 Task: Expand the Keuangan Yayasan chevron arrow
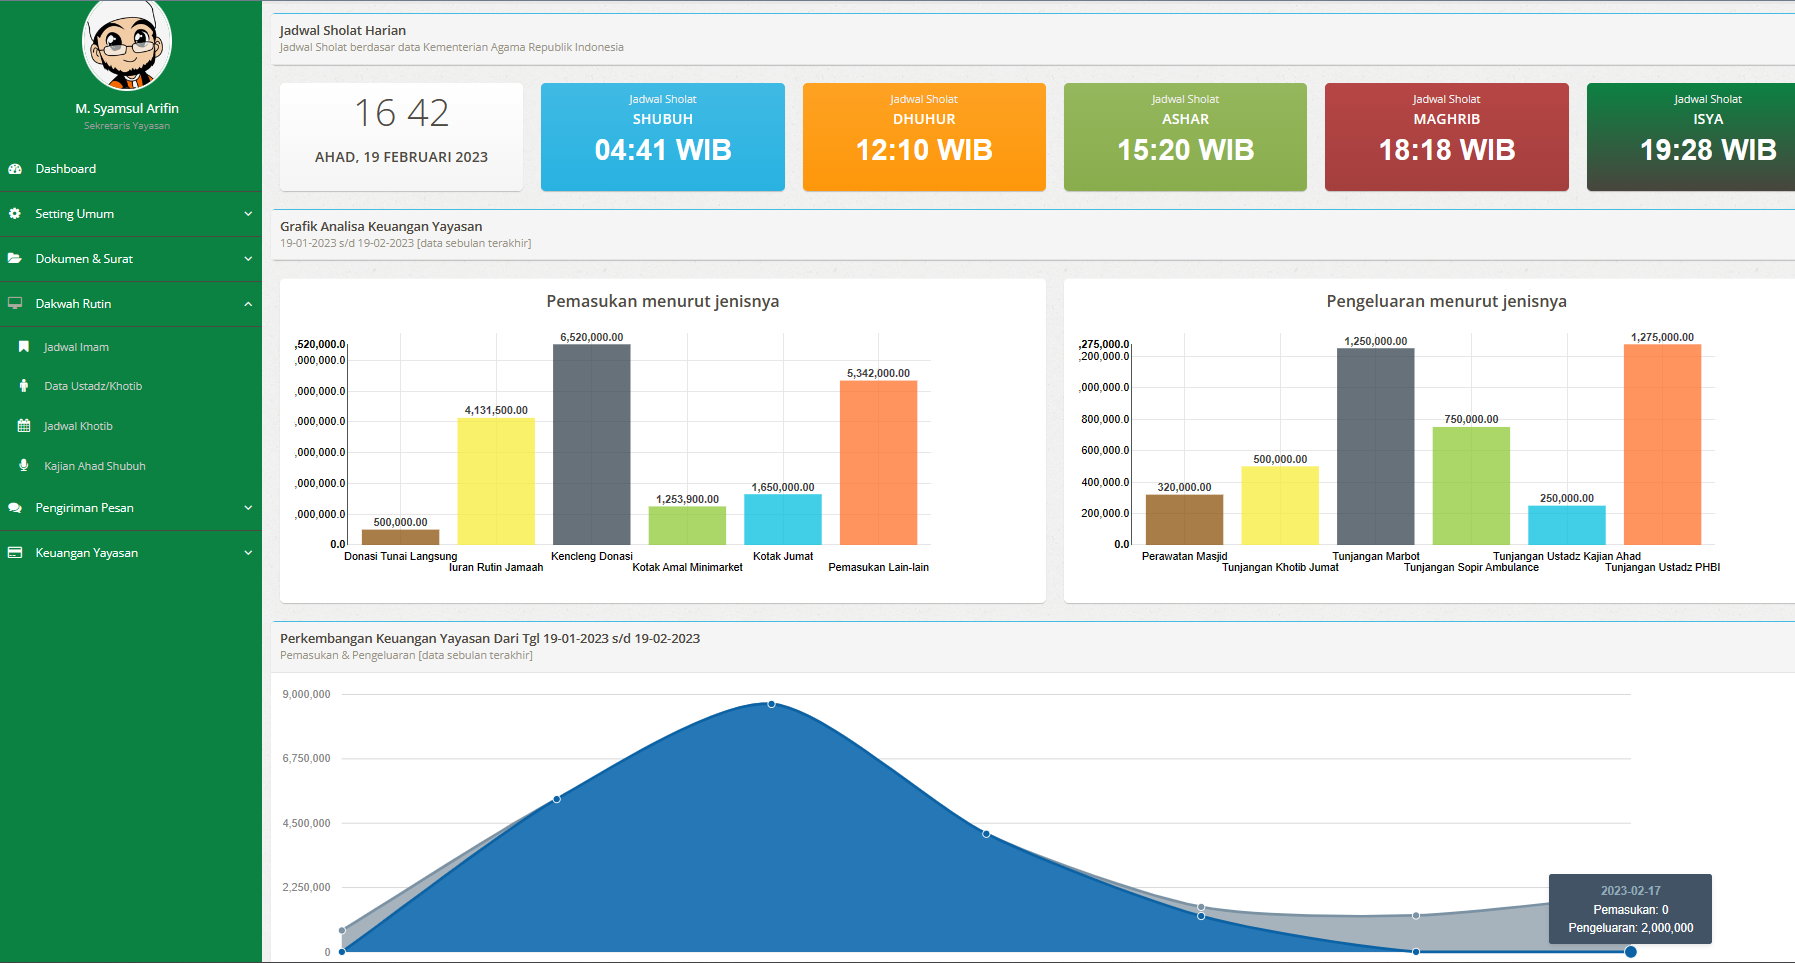click(x=248, y=553)
